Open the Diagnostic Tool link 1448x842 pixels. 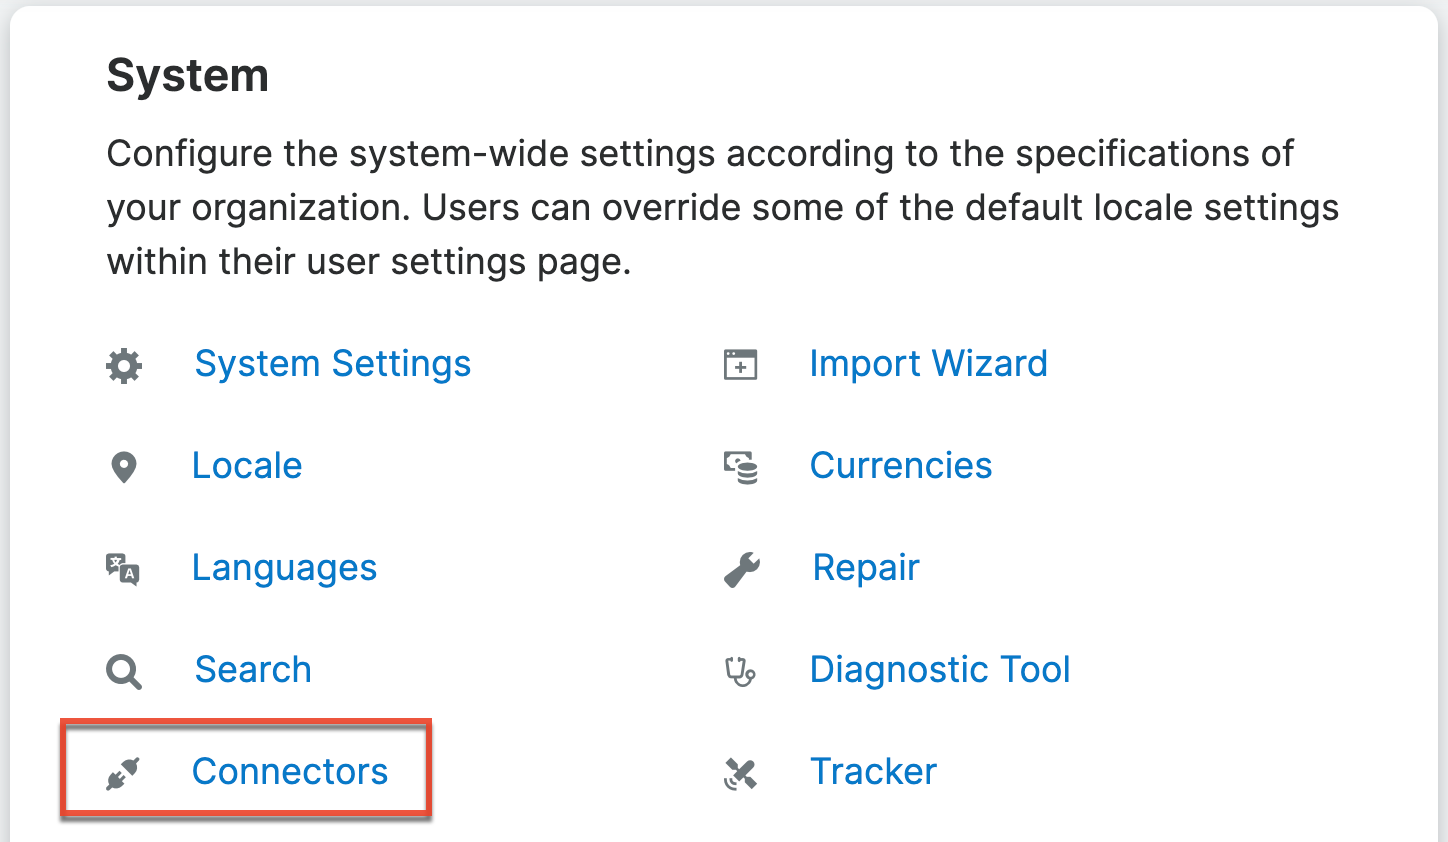point(940,670)
